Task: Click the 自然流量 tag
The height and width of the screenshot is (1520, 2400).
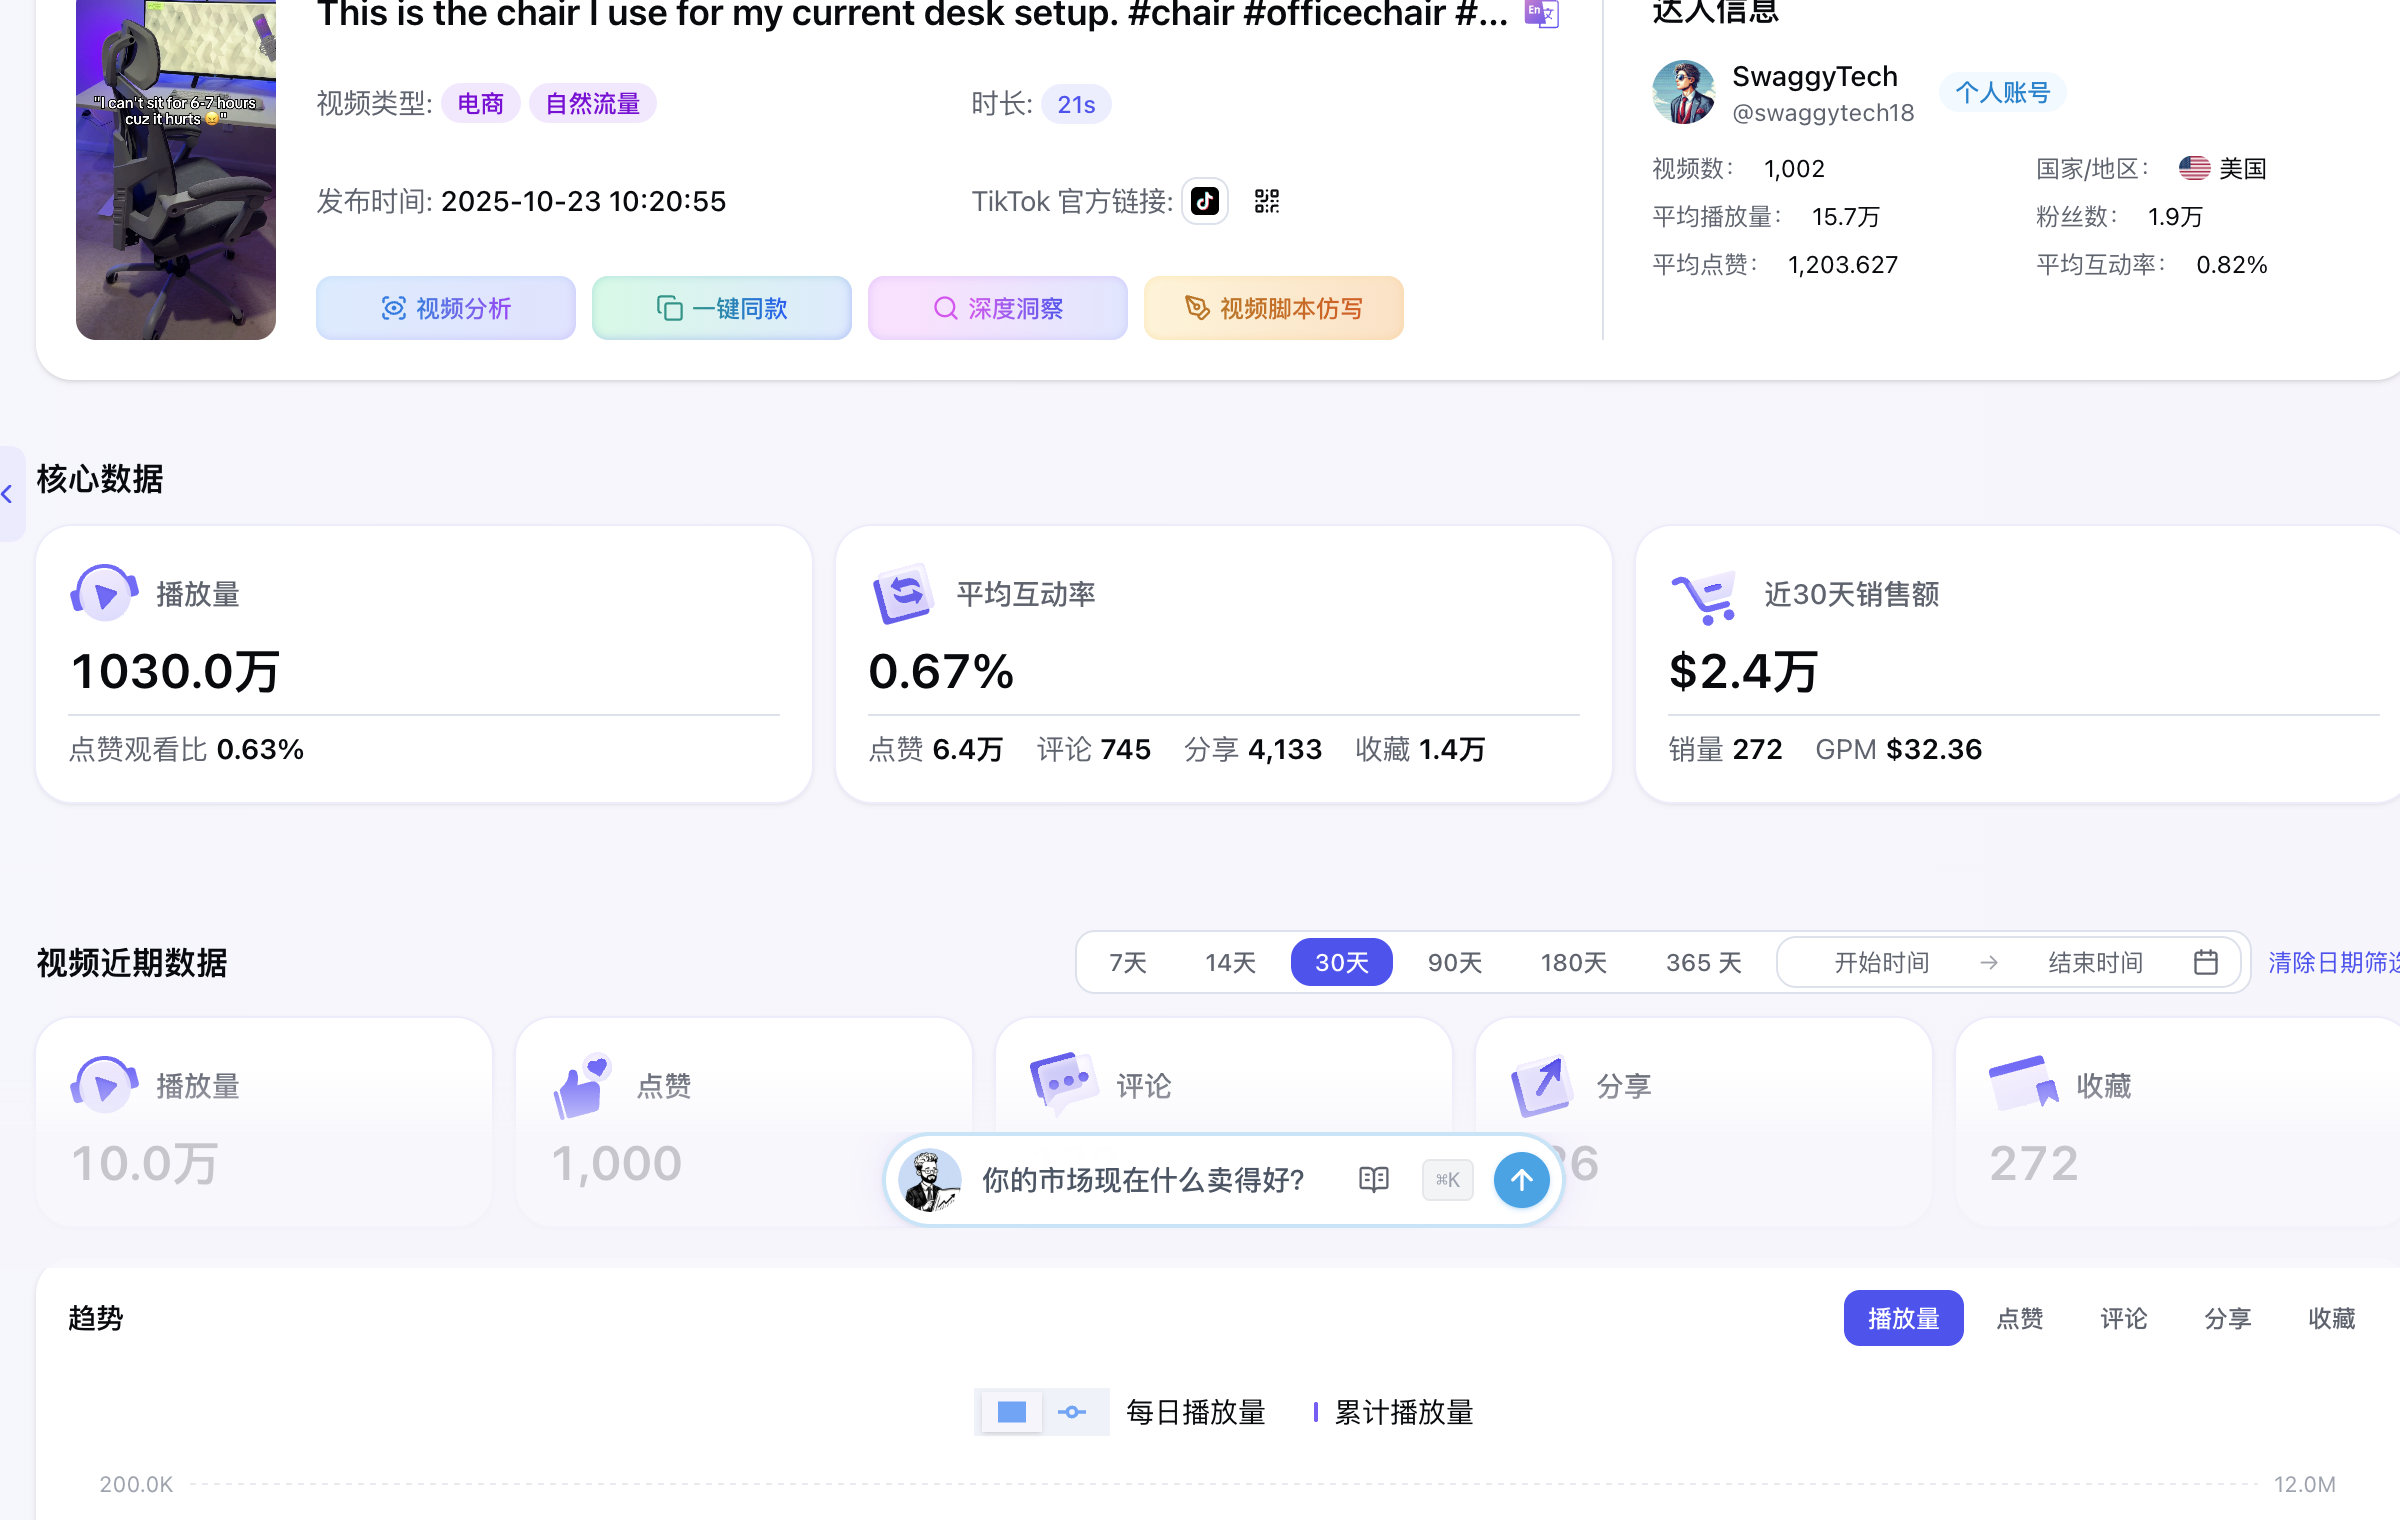Action: [593, 104]
